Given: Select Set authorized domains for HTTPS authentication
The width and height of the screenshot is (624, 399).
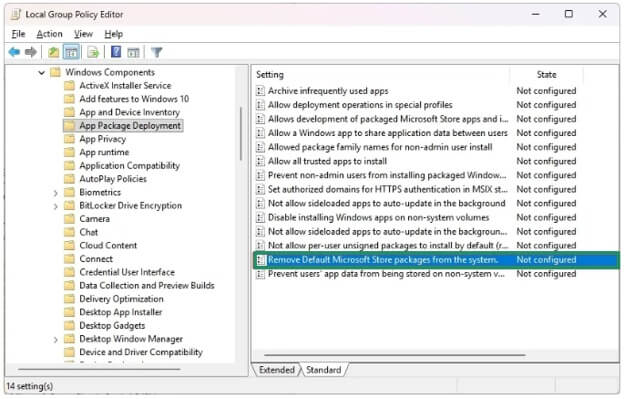Looking at the screenshot, I should click(388, 189).
